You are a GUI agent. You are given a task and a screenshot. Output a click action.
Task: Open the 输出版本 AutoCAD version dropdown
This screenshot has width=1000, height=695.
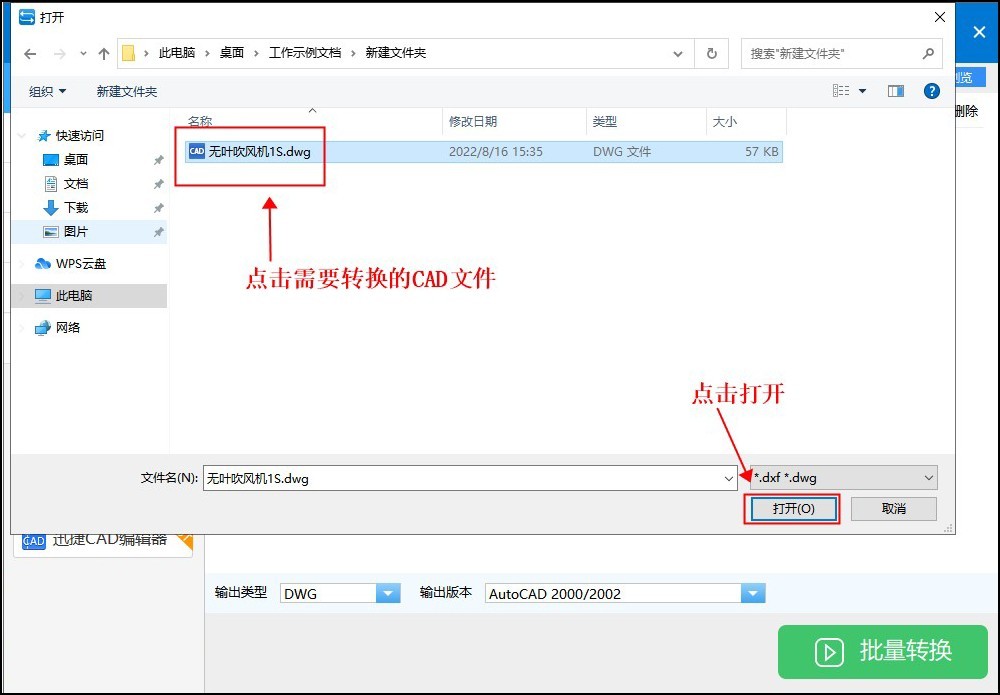[753, 593]
